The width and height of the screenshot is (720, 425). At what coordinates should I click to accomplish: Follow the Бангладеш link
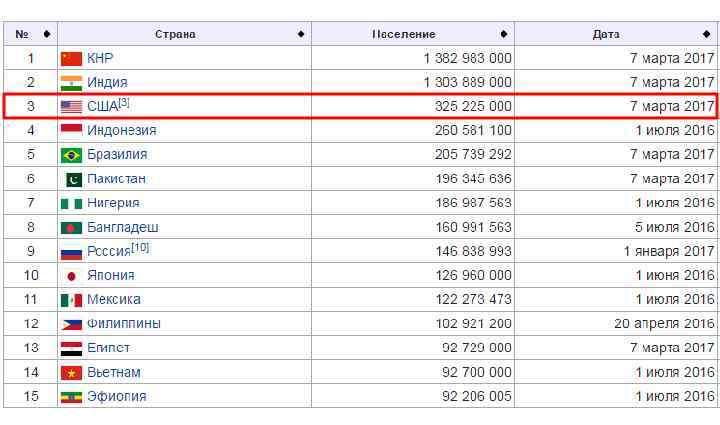[122, 227]
